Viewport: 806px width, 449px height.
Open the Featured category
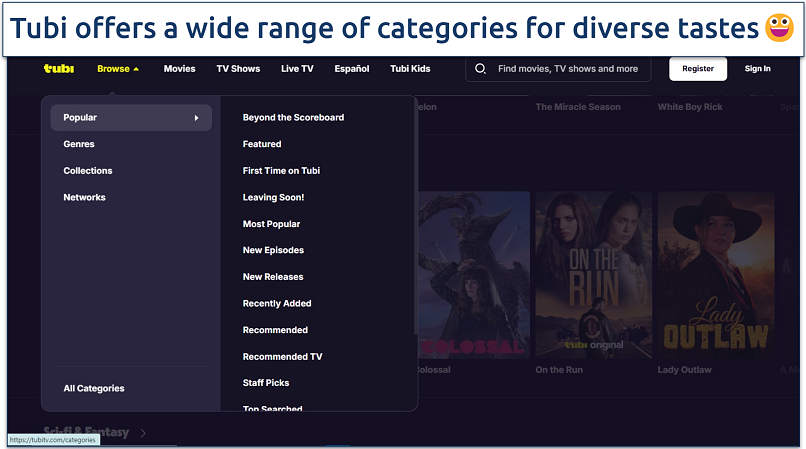pyautogui.click(x=262, y=144)
